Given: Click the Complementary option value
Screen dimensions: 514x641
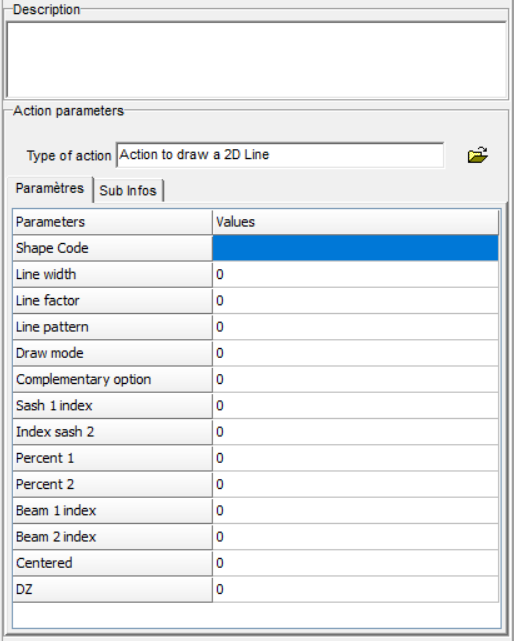Looking at the screenshot, I should [355, 379].
